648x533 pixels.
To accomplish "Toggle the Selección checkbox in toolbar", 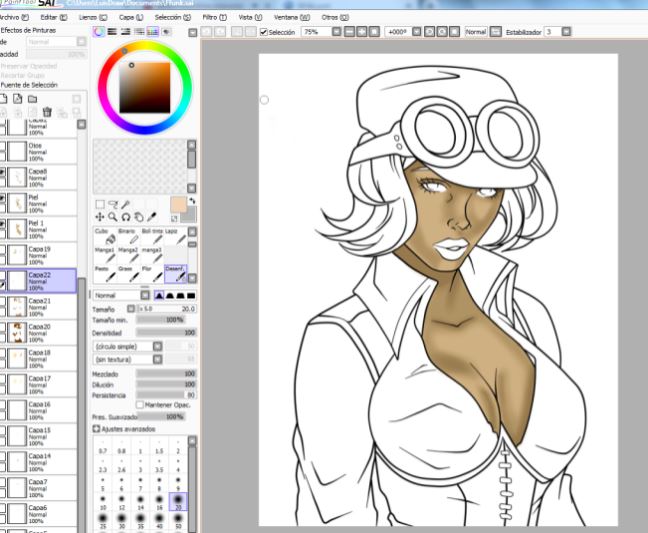I will [x=263, y=32].
